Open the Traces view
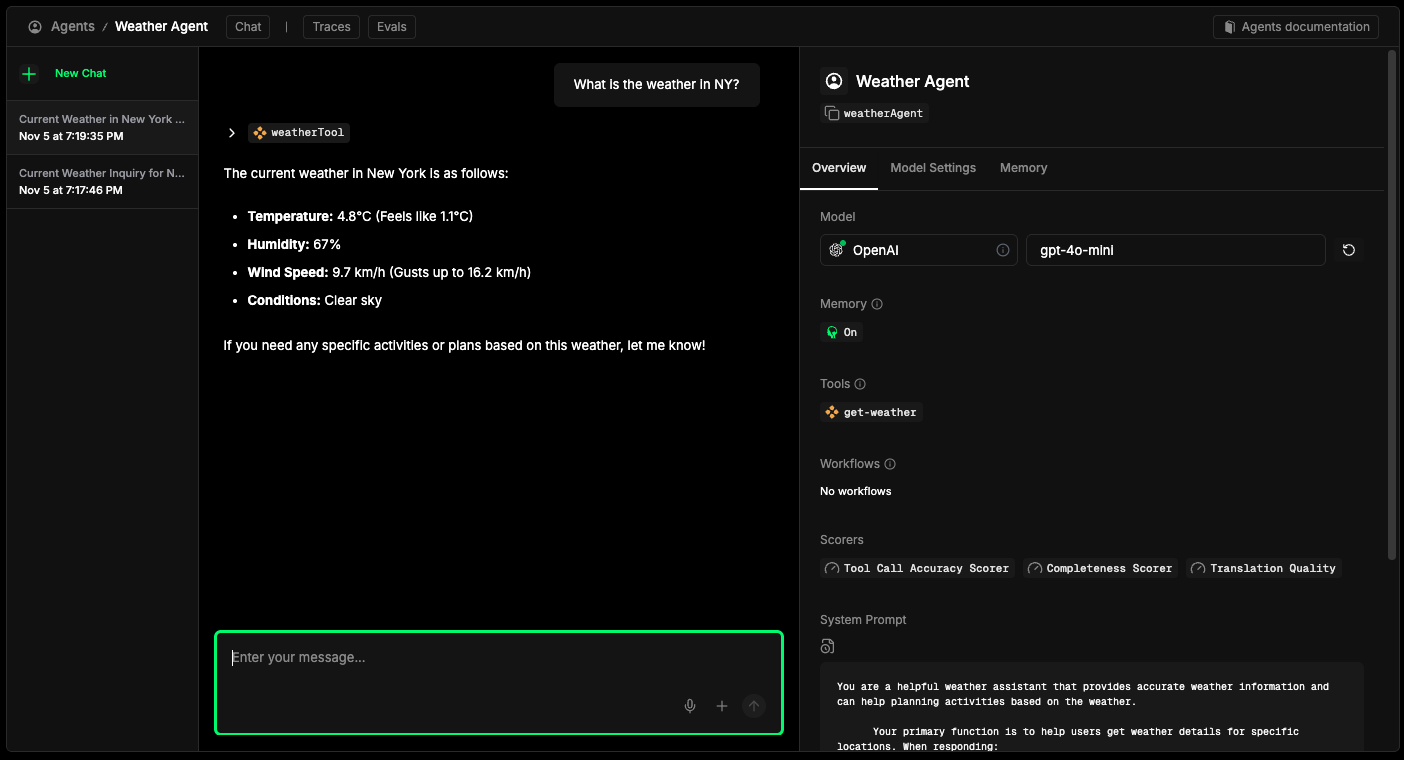1404x760 pixels. (331, 27)
